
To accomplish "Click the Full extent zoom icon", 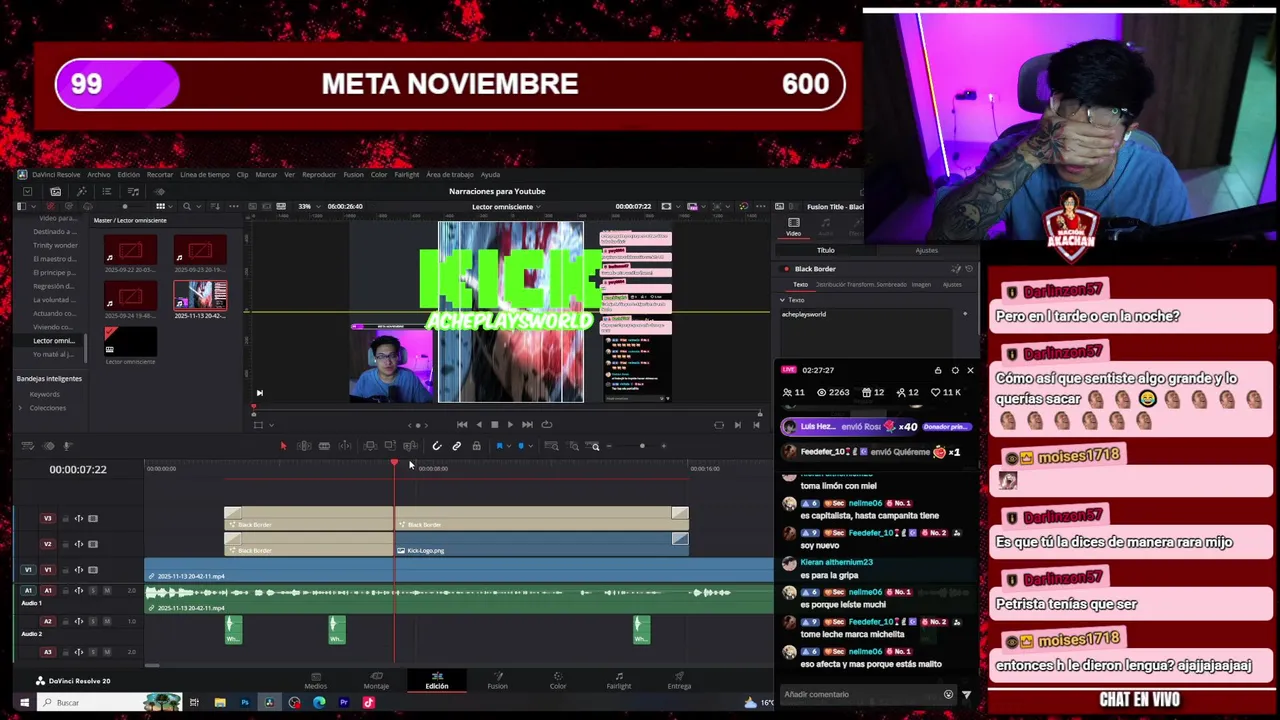I will point(551,446).
